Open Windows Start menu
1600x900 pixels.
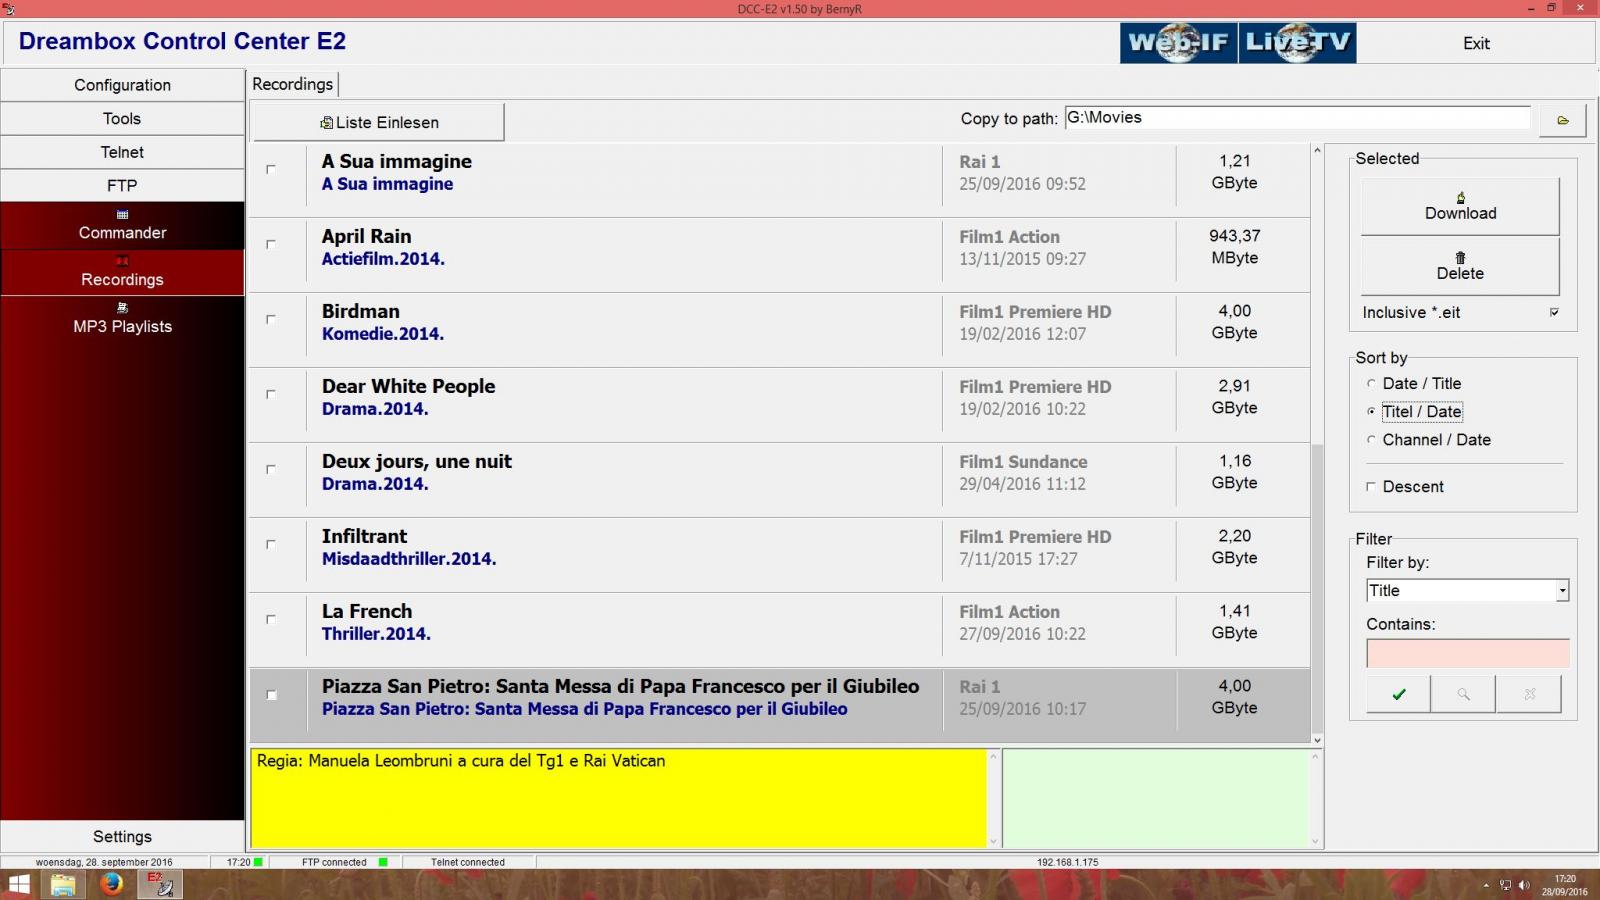(x=19, y=884)
